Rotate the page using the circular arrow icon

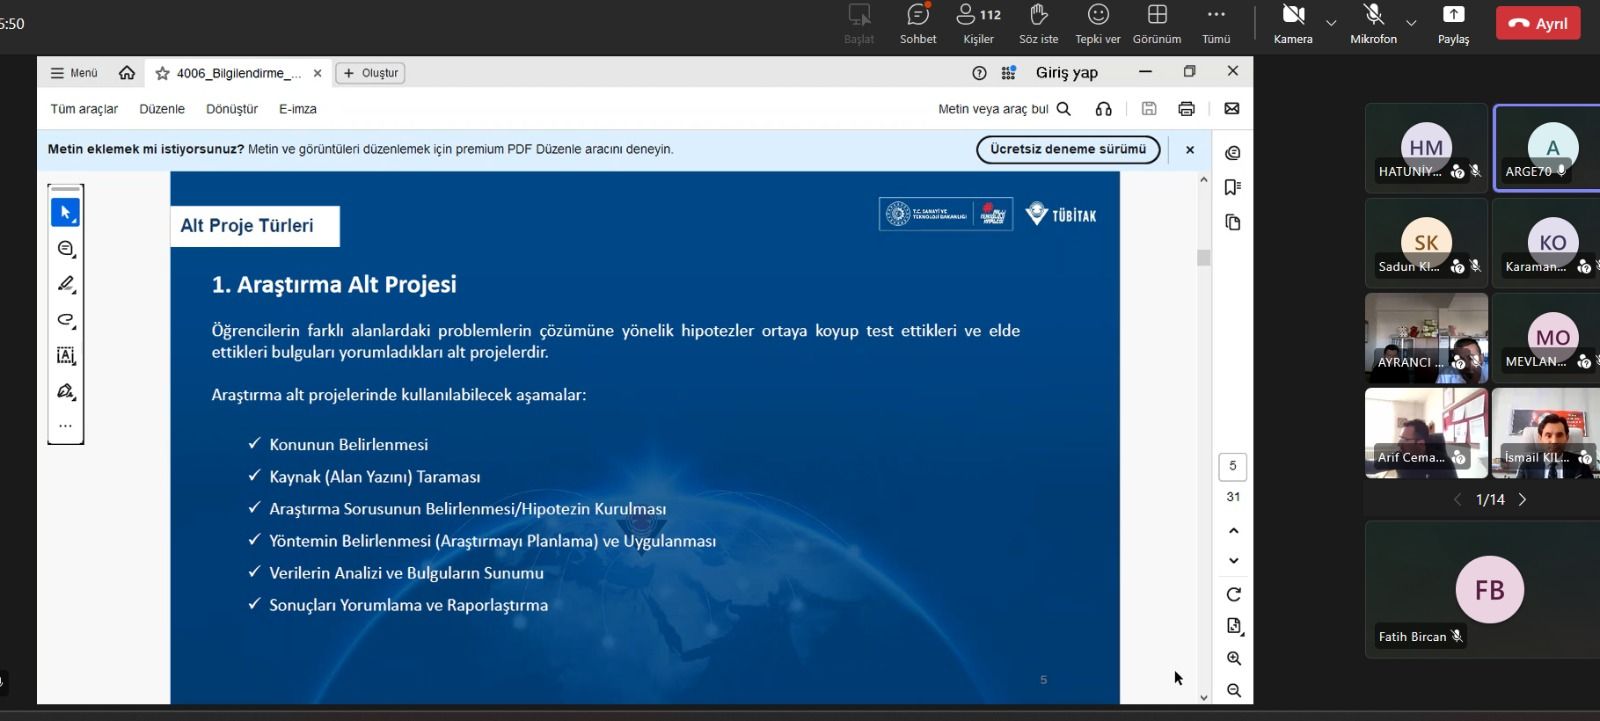click(1234, 594)
